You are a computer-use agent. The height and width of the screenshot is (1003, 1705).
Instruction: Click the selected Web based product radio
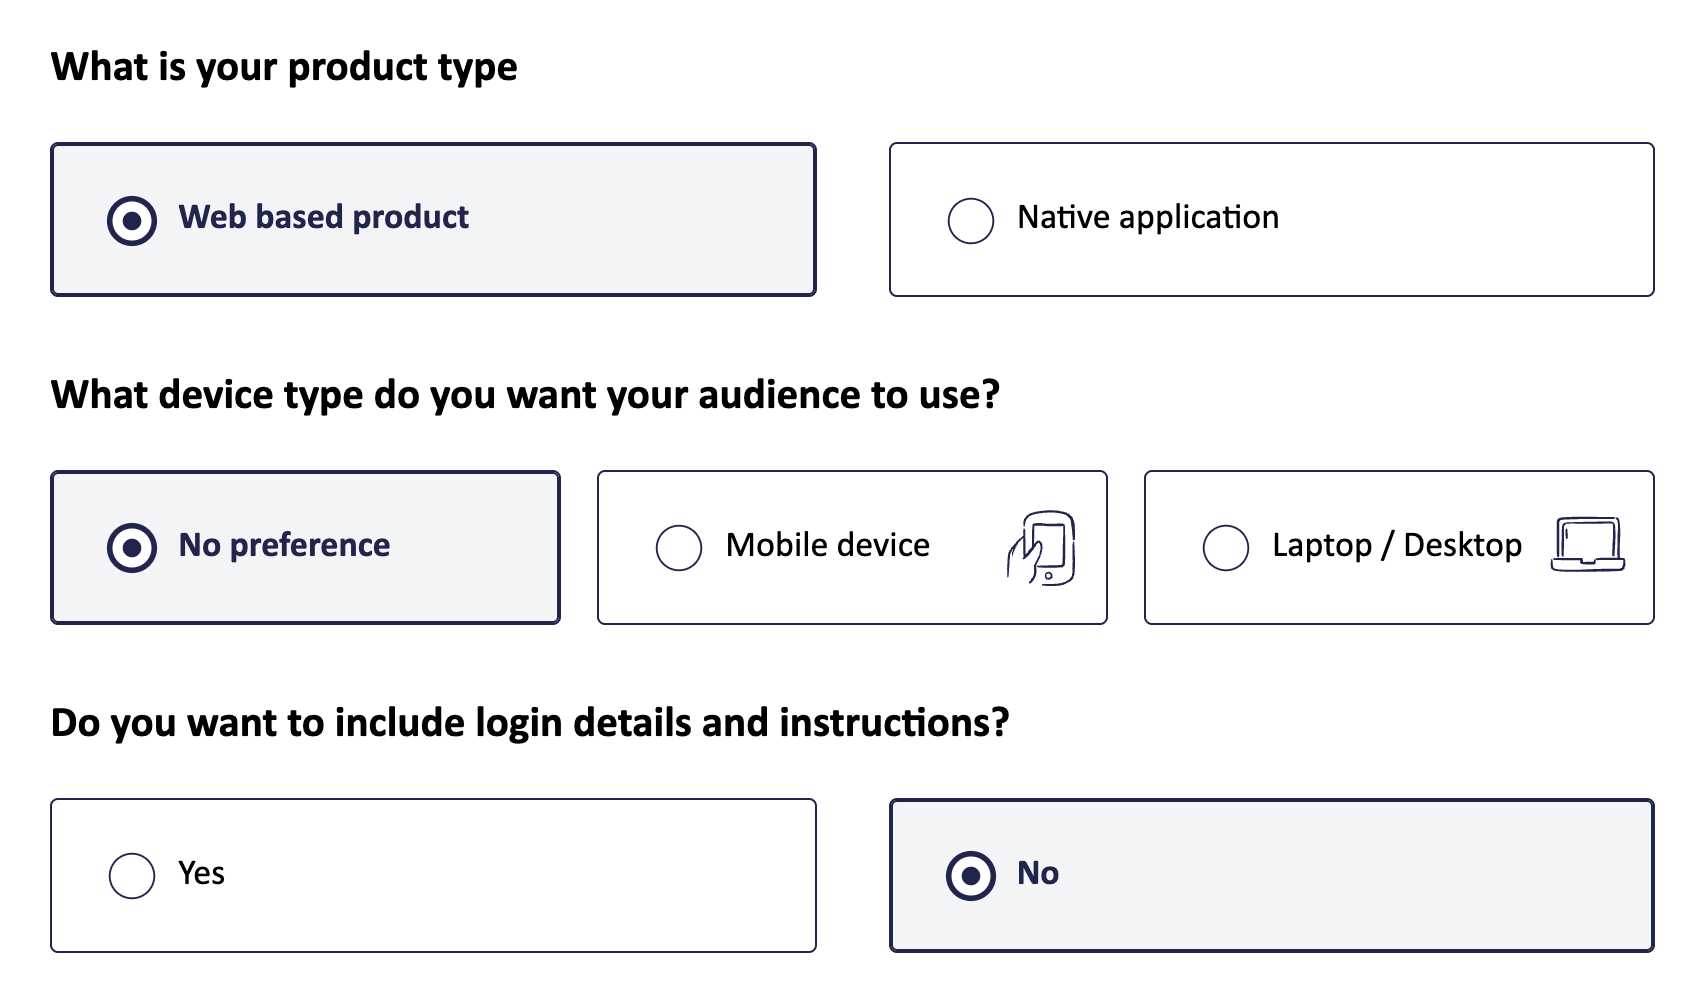tap(131, 218)
